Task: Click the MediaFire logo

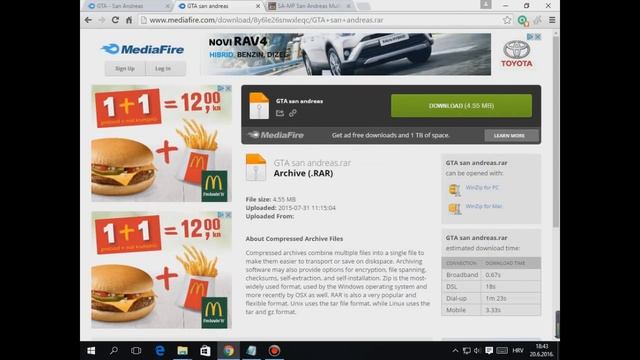Action: [142, 49]
